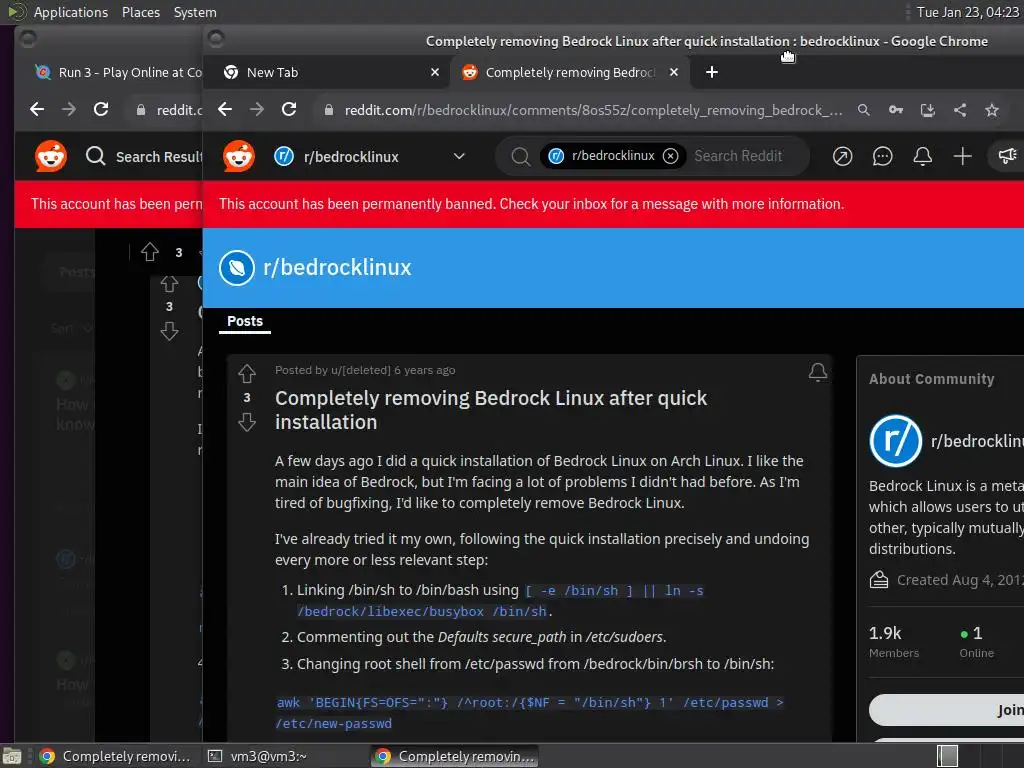Screen dimensions: 1024x768
Task: Select the Posts tab in r/bedrocklinux
Action: 245,321
